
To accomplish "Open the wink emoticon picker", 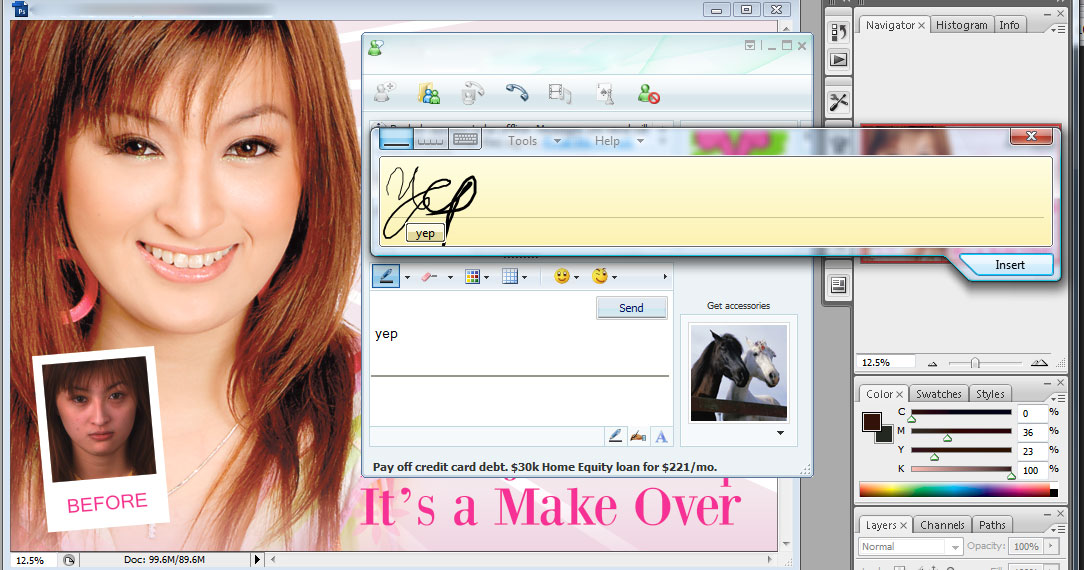I will pos(599,276).
